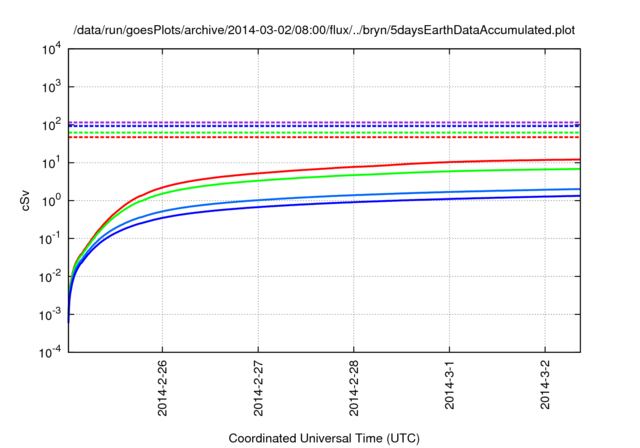Click the 10^-4 y-axis tick label
Image resolution: width=640 pixels, height=448 pixels.
[50, 352]
